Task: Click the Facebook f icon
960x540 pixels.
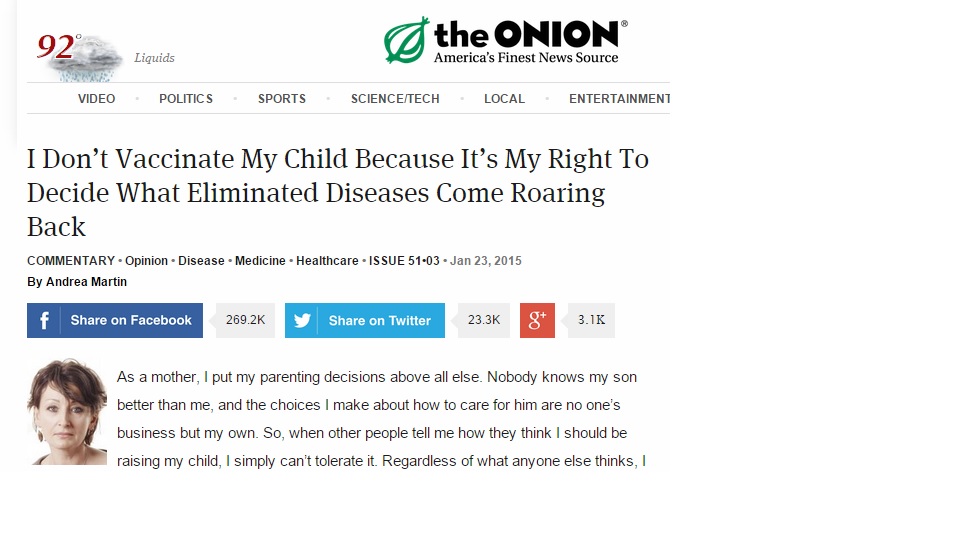Action: (x=45, y=321)
